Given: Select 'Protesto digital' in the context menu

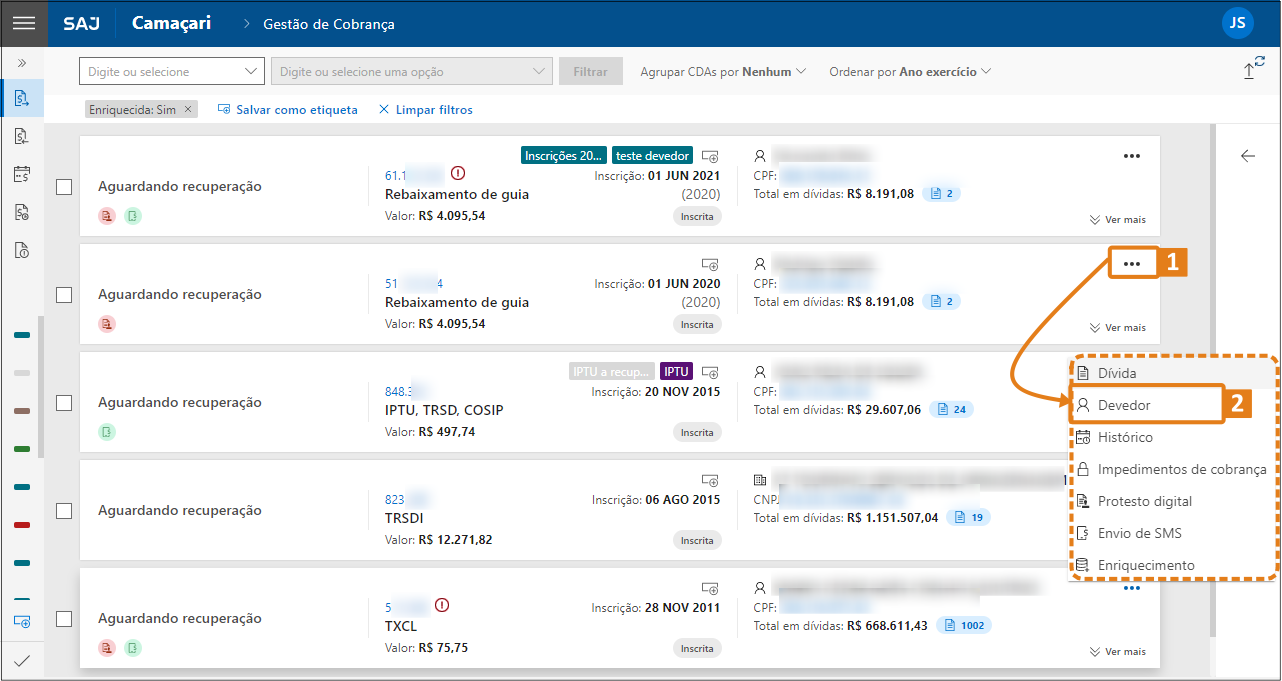Looking at the screenshot, I should click(x=1144, y=501).
